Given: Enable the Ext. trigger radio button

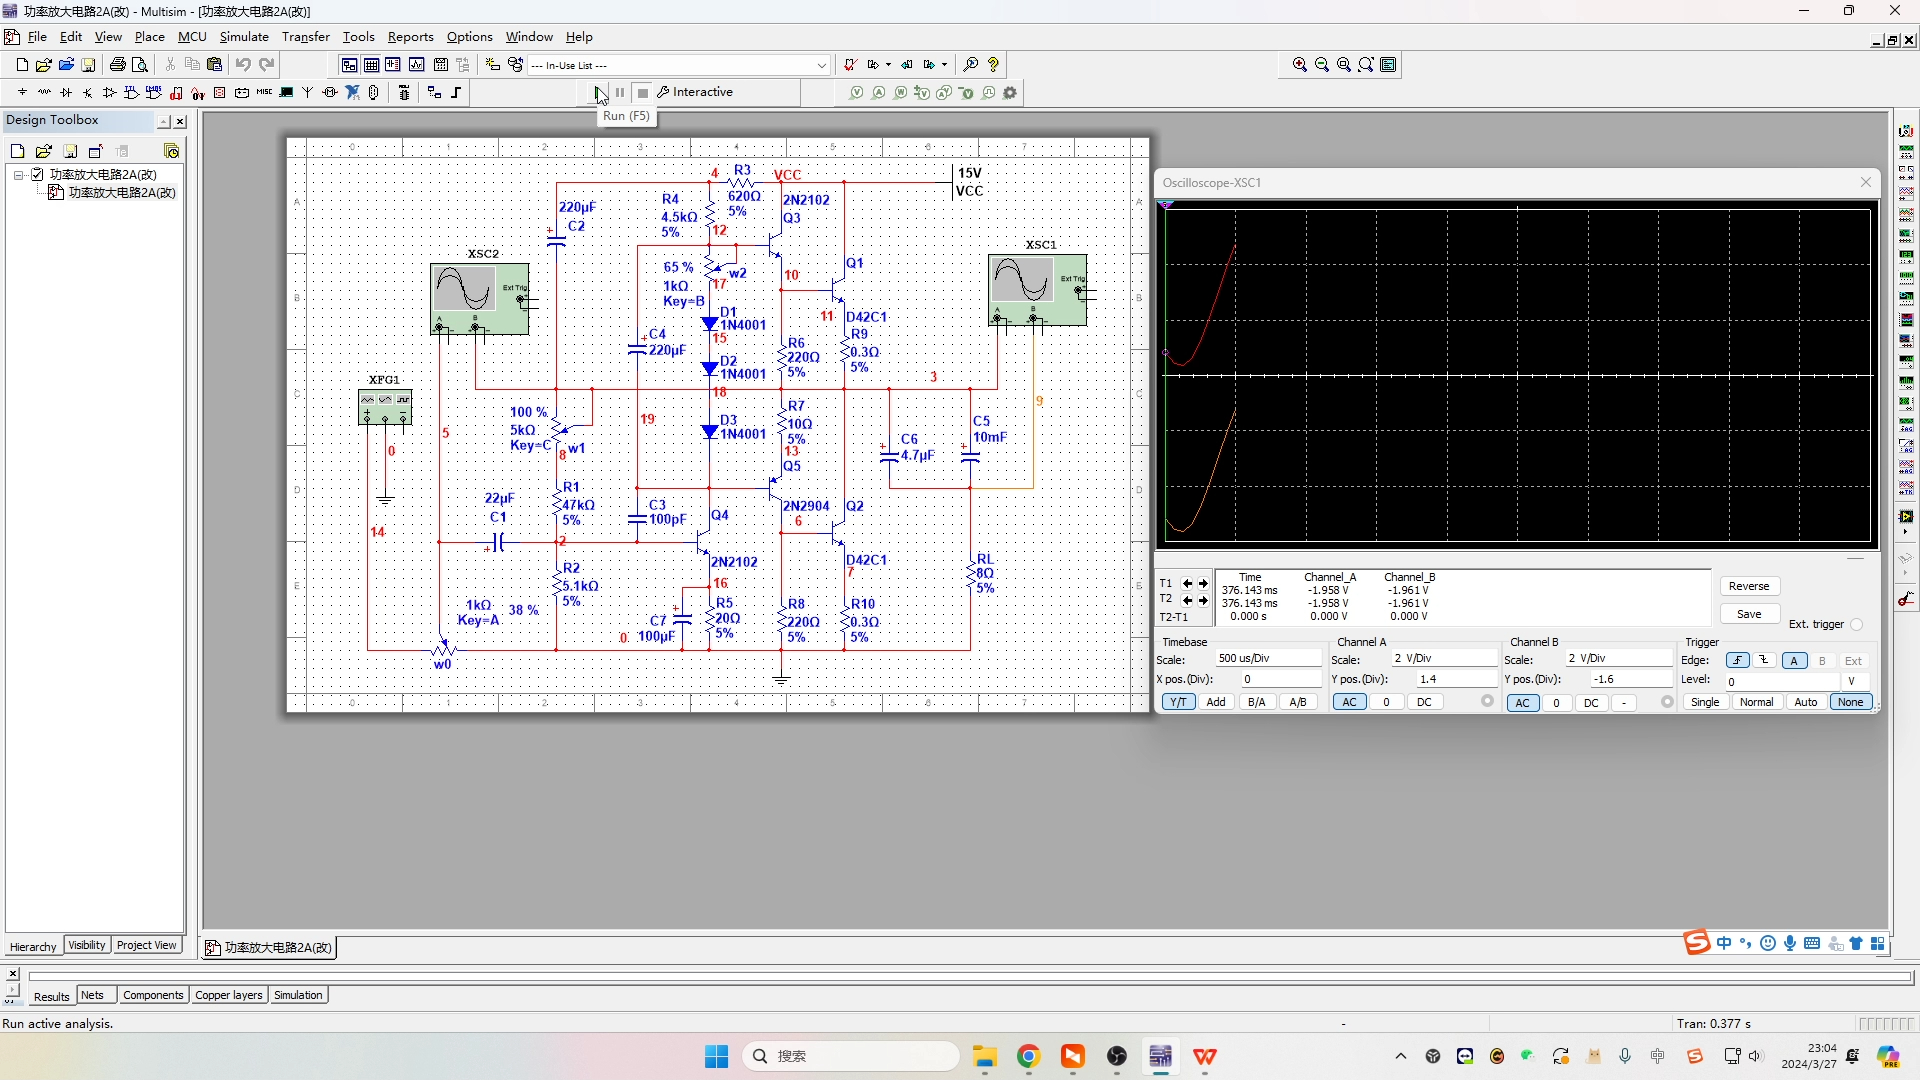Looking at the screenshot, I should (1856, 625).
